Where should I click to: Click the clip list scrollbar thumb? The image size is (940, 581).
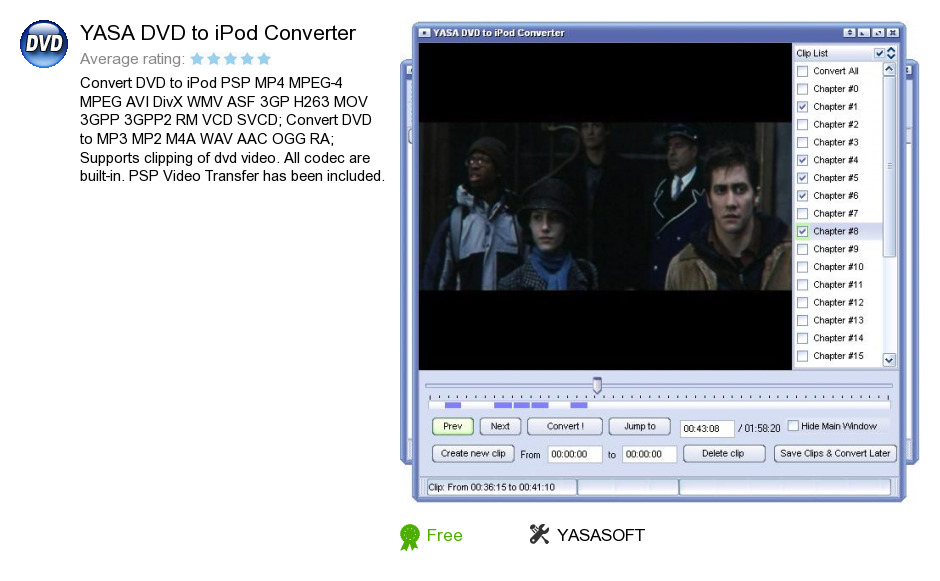tap(889, 166)
